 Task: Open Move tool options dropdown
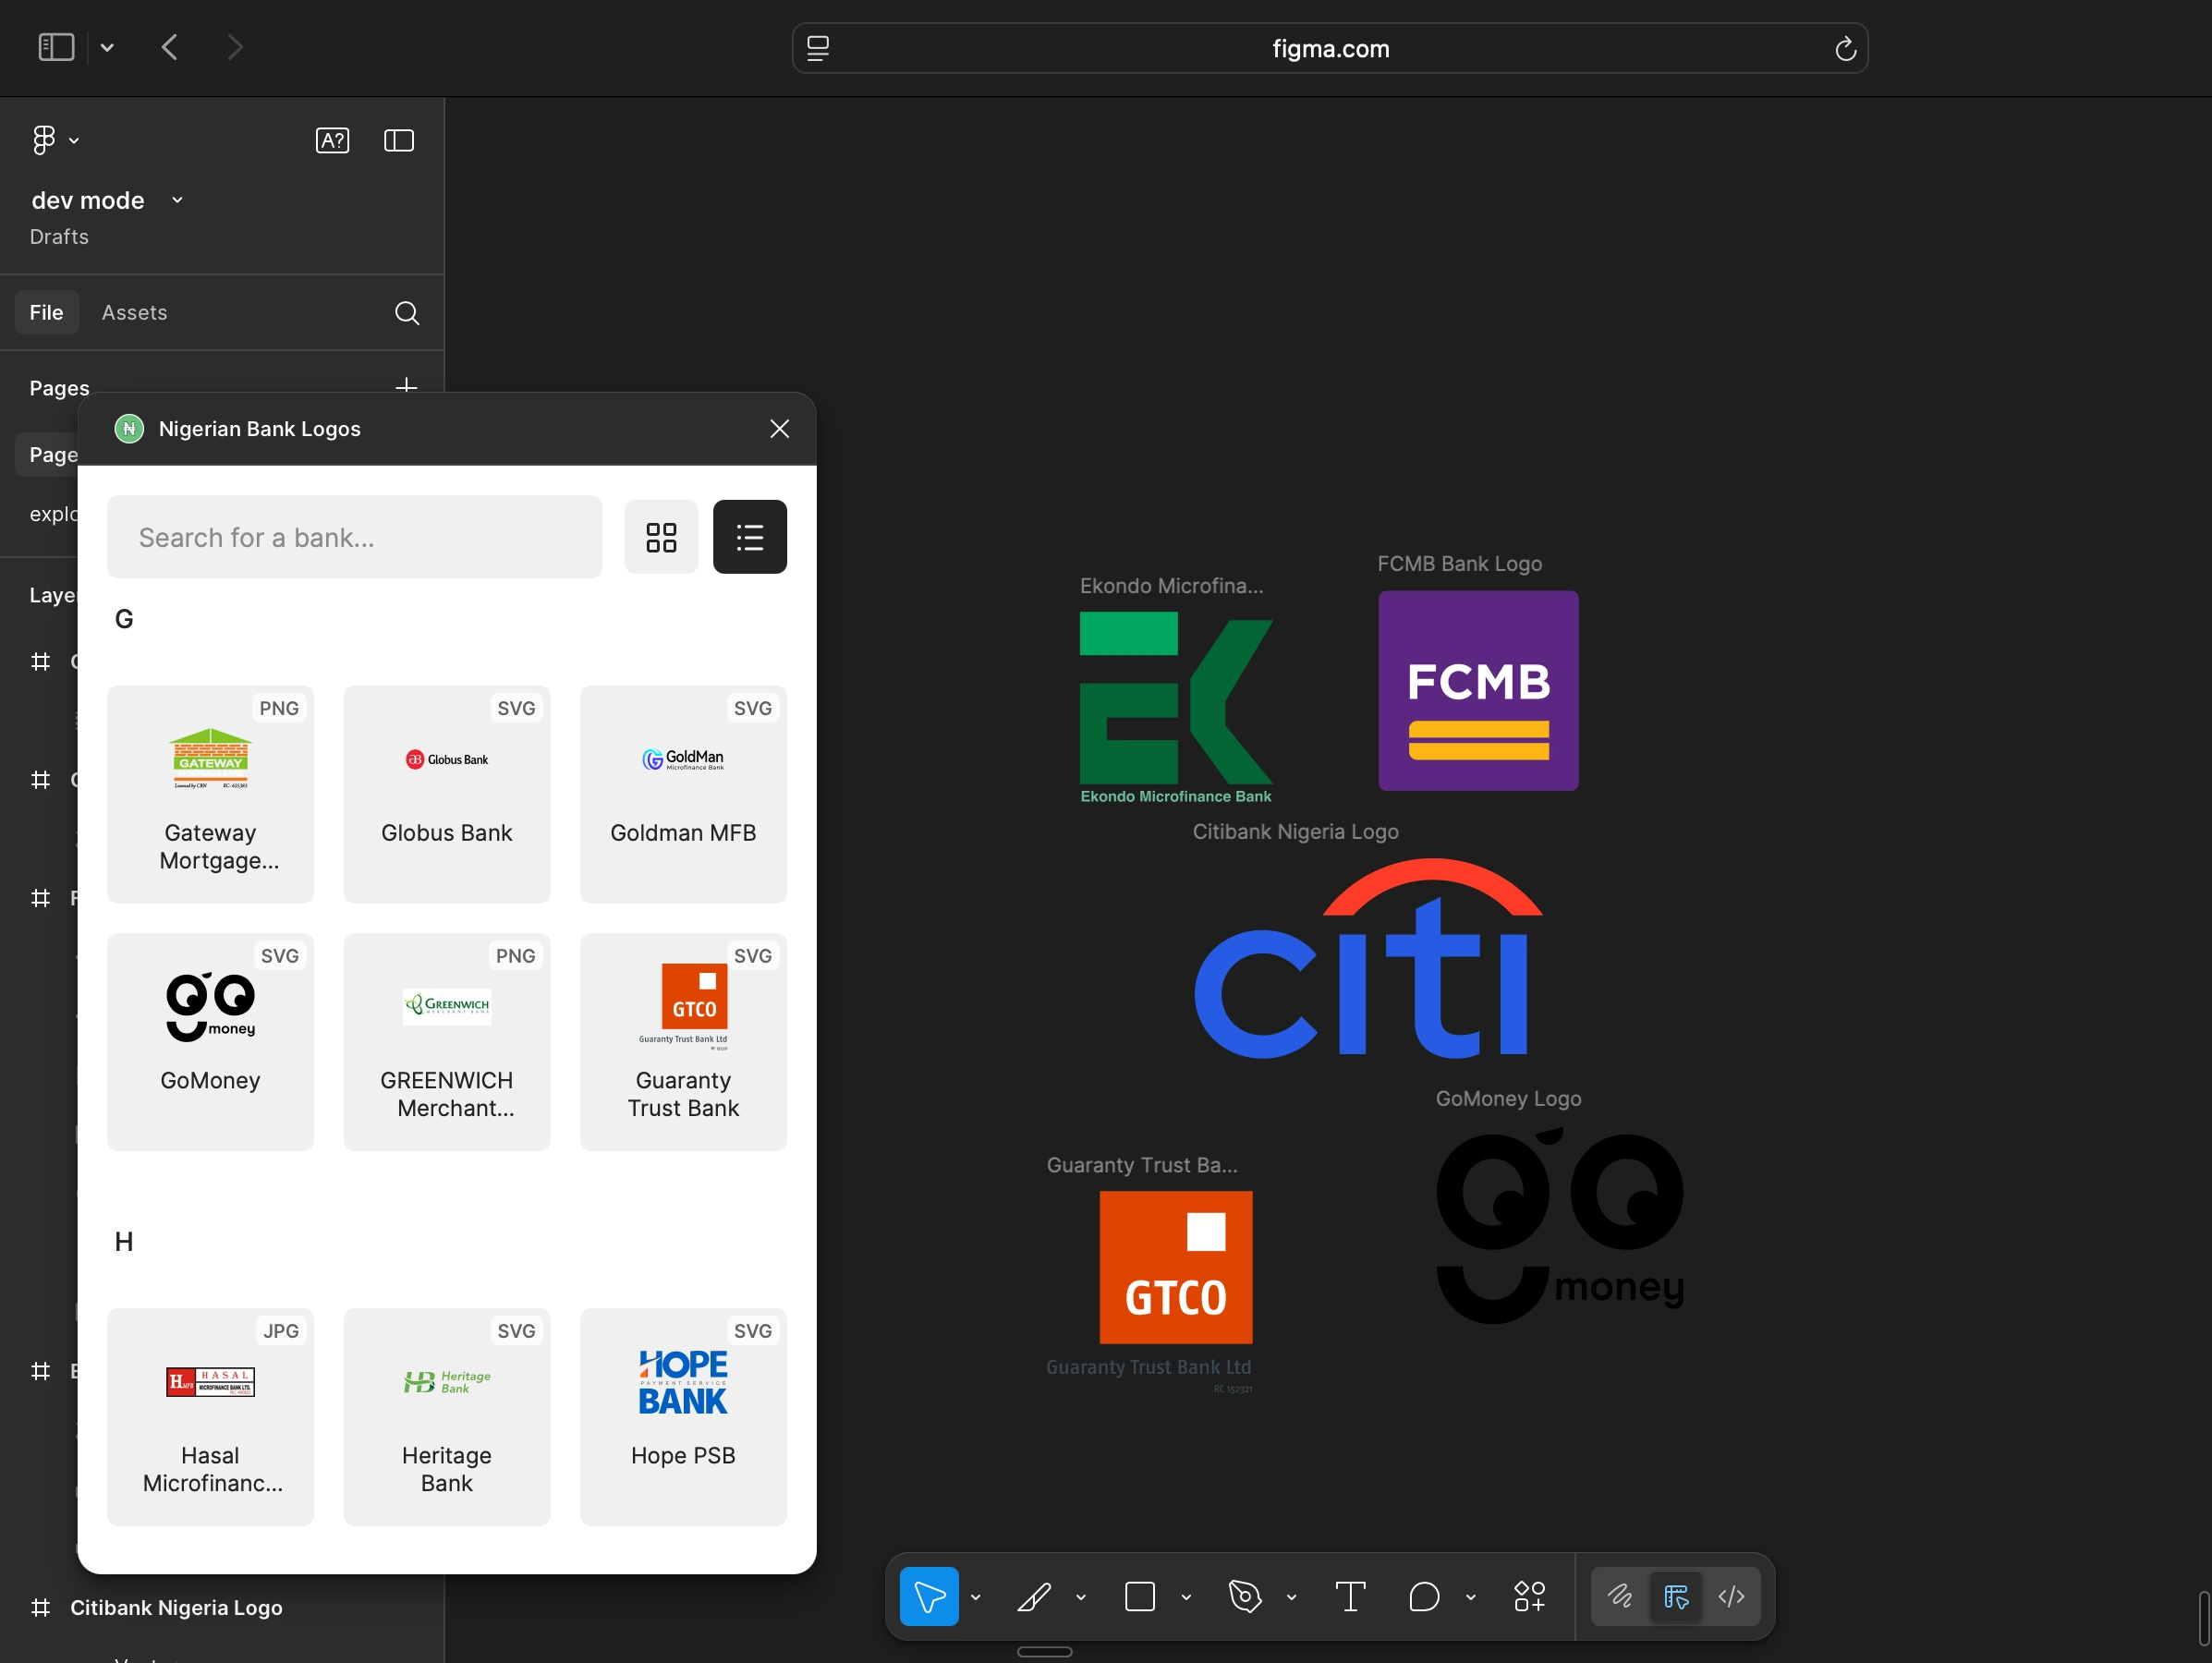pos(976,1598)
